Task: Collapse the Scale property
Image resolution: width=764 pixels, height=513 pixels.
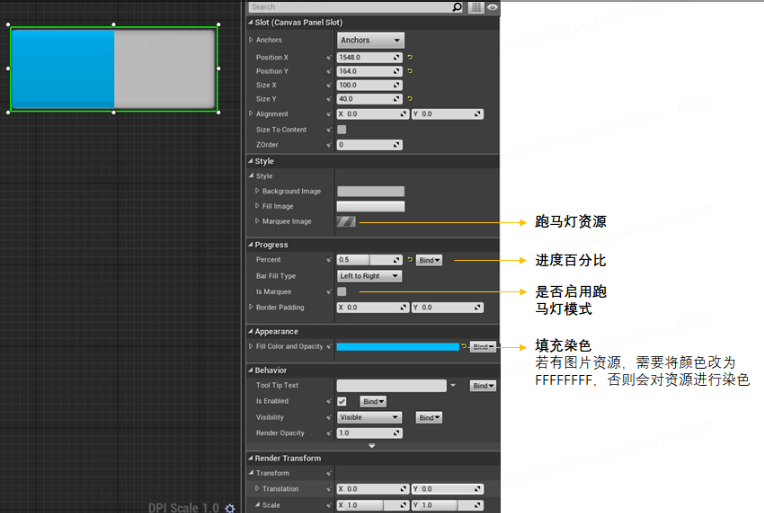Action: pos(257,505)
